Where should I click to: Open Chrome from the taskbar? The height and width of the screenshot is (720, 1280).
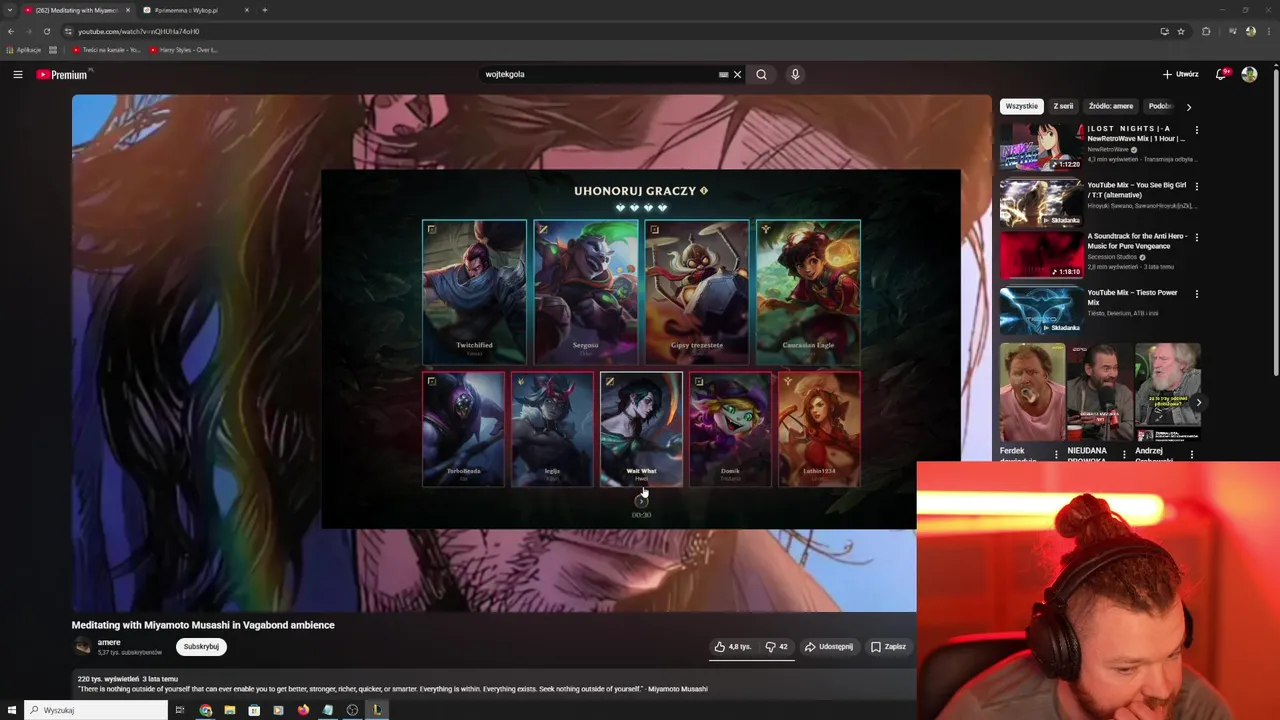click(205, 710)
